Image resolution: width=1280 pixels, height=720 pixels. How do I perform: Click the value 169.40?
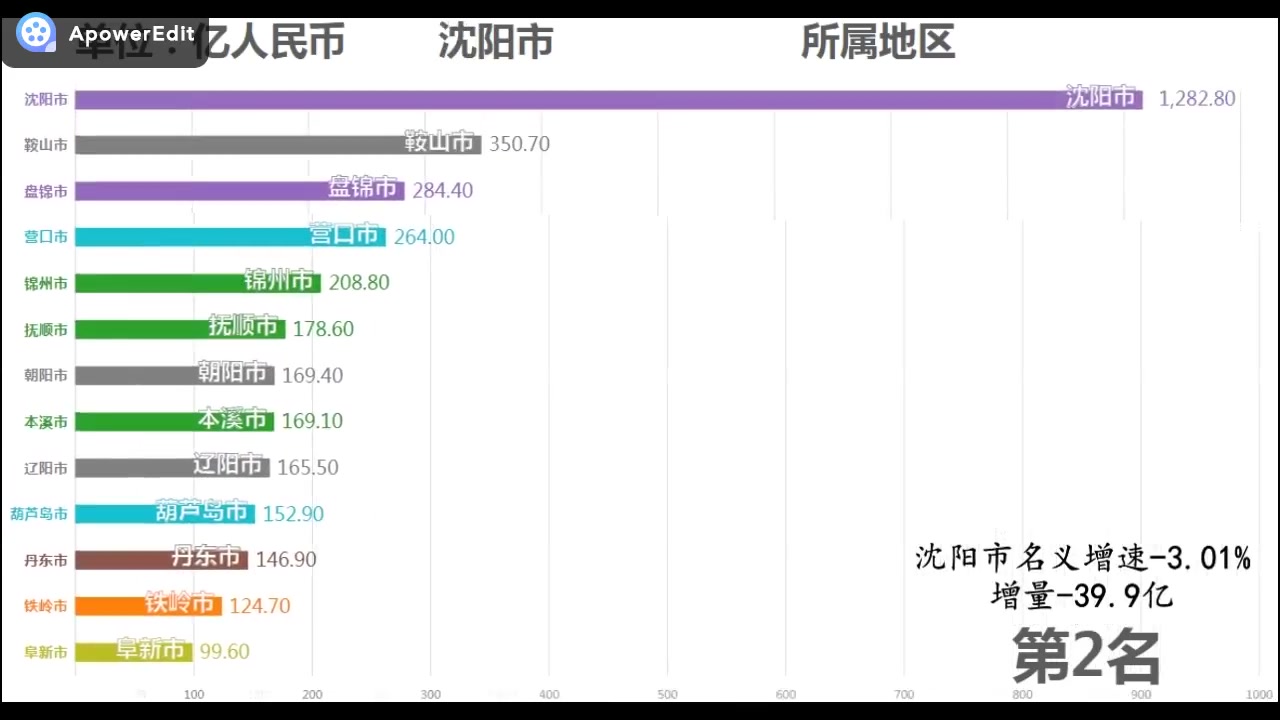[312, 375]
